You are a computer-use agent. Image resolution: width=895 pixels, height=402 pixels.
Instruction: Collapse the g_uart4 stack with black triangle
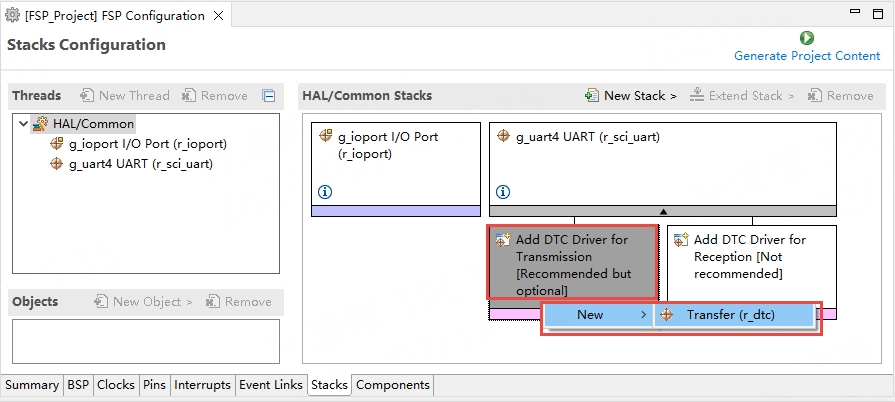662,211
